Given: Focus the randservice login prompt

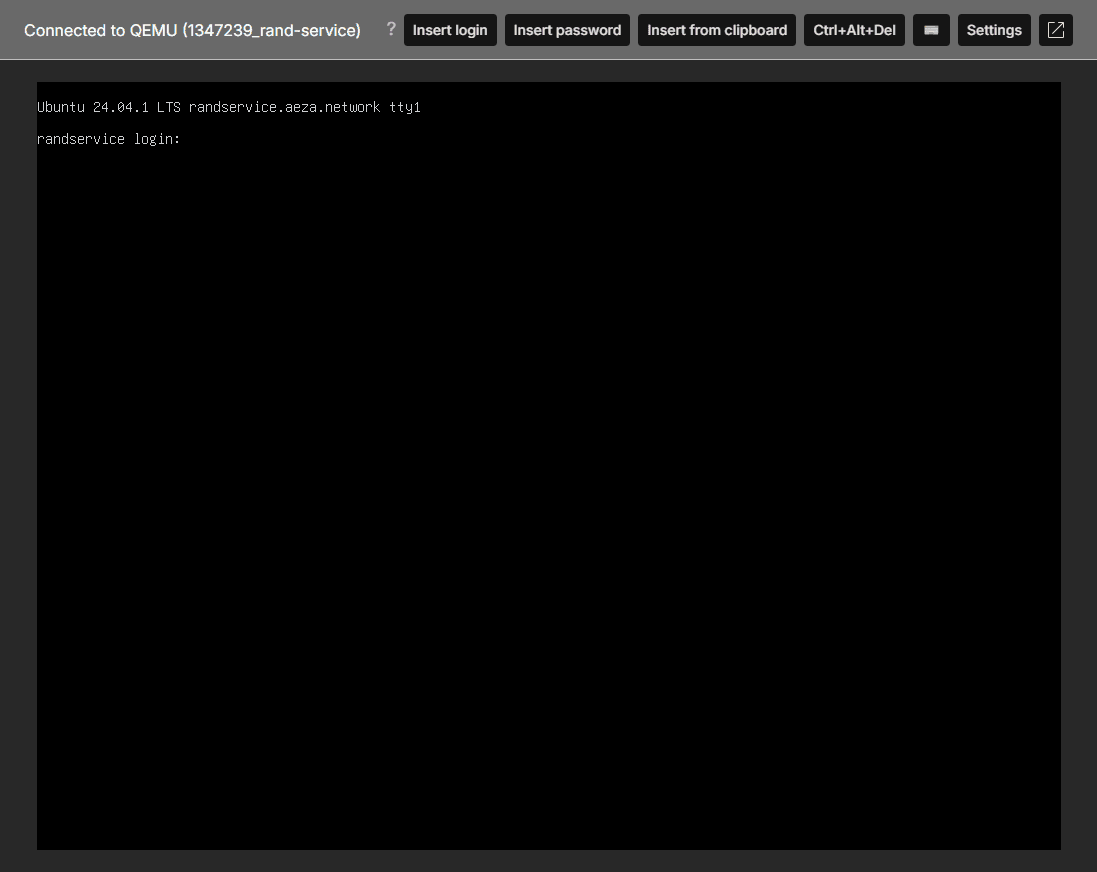Looking at the screenshot, I should (108, 139).
